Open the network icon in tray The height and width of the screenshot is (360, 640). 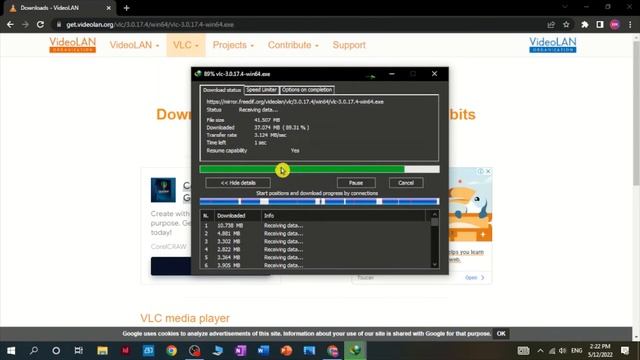click(x=552, y=351)
